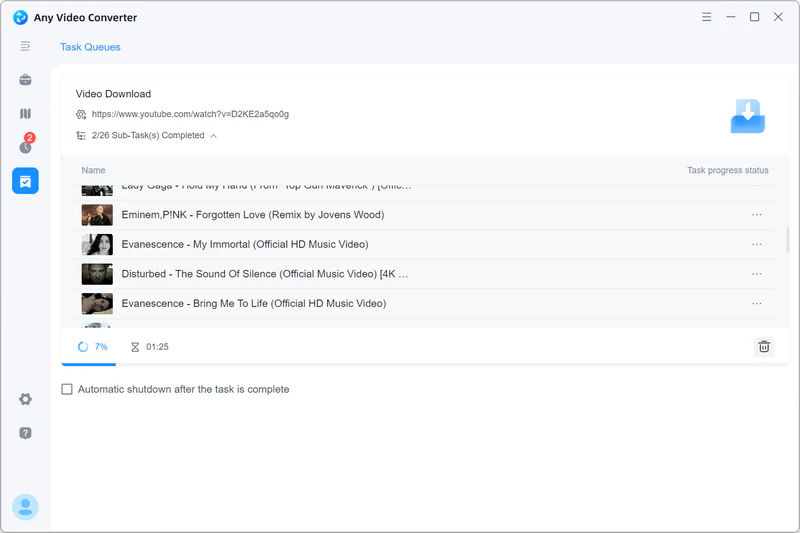This screenshot has height=533, width=800.
Task: Open the settings gear in sidebar
Action: pos(25,399)
